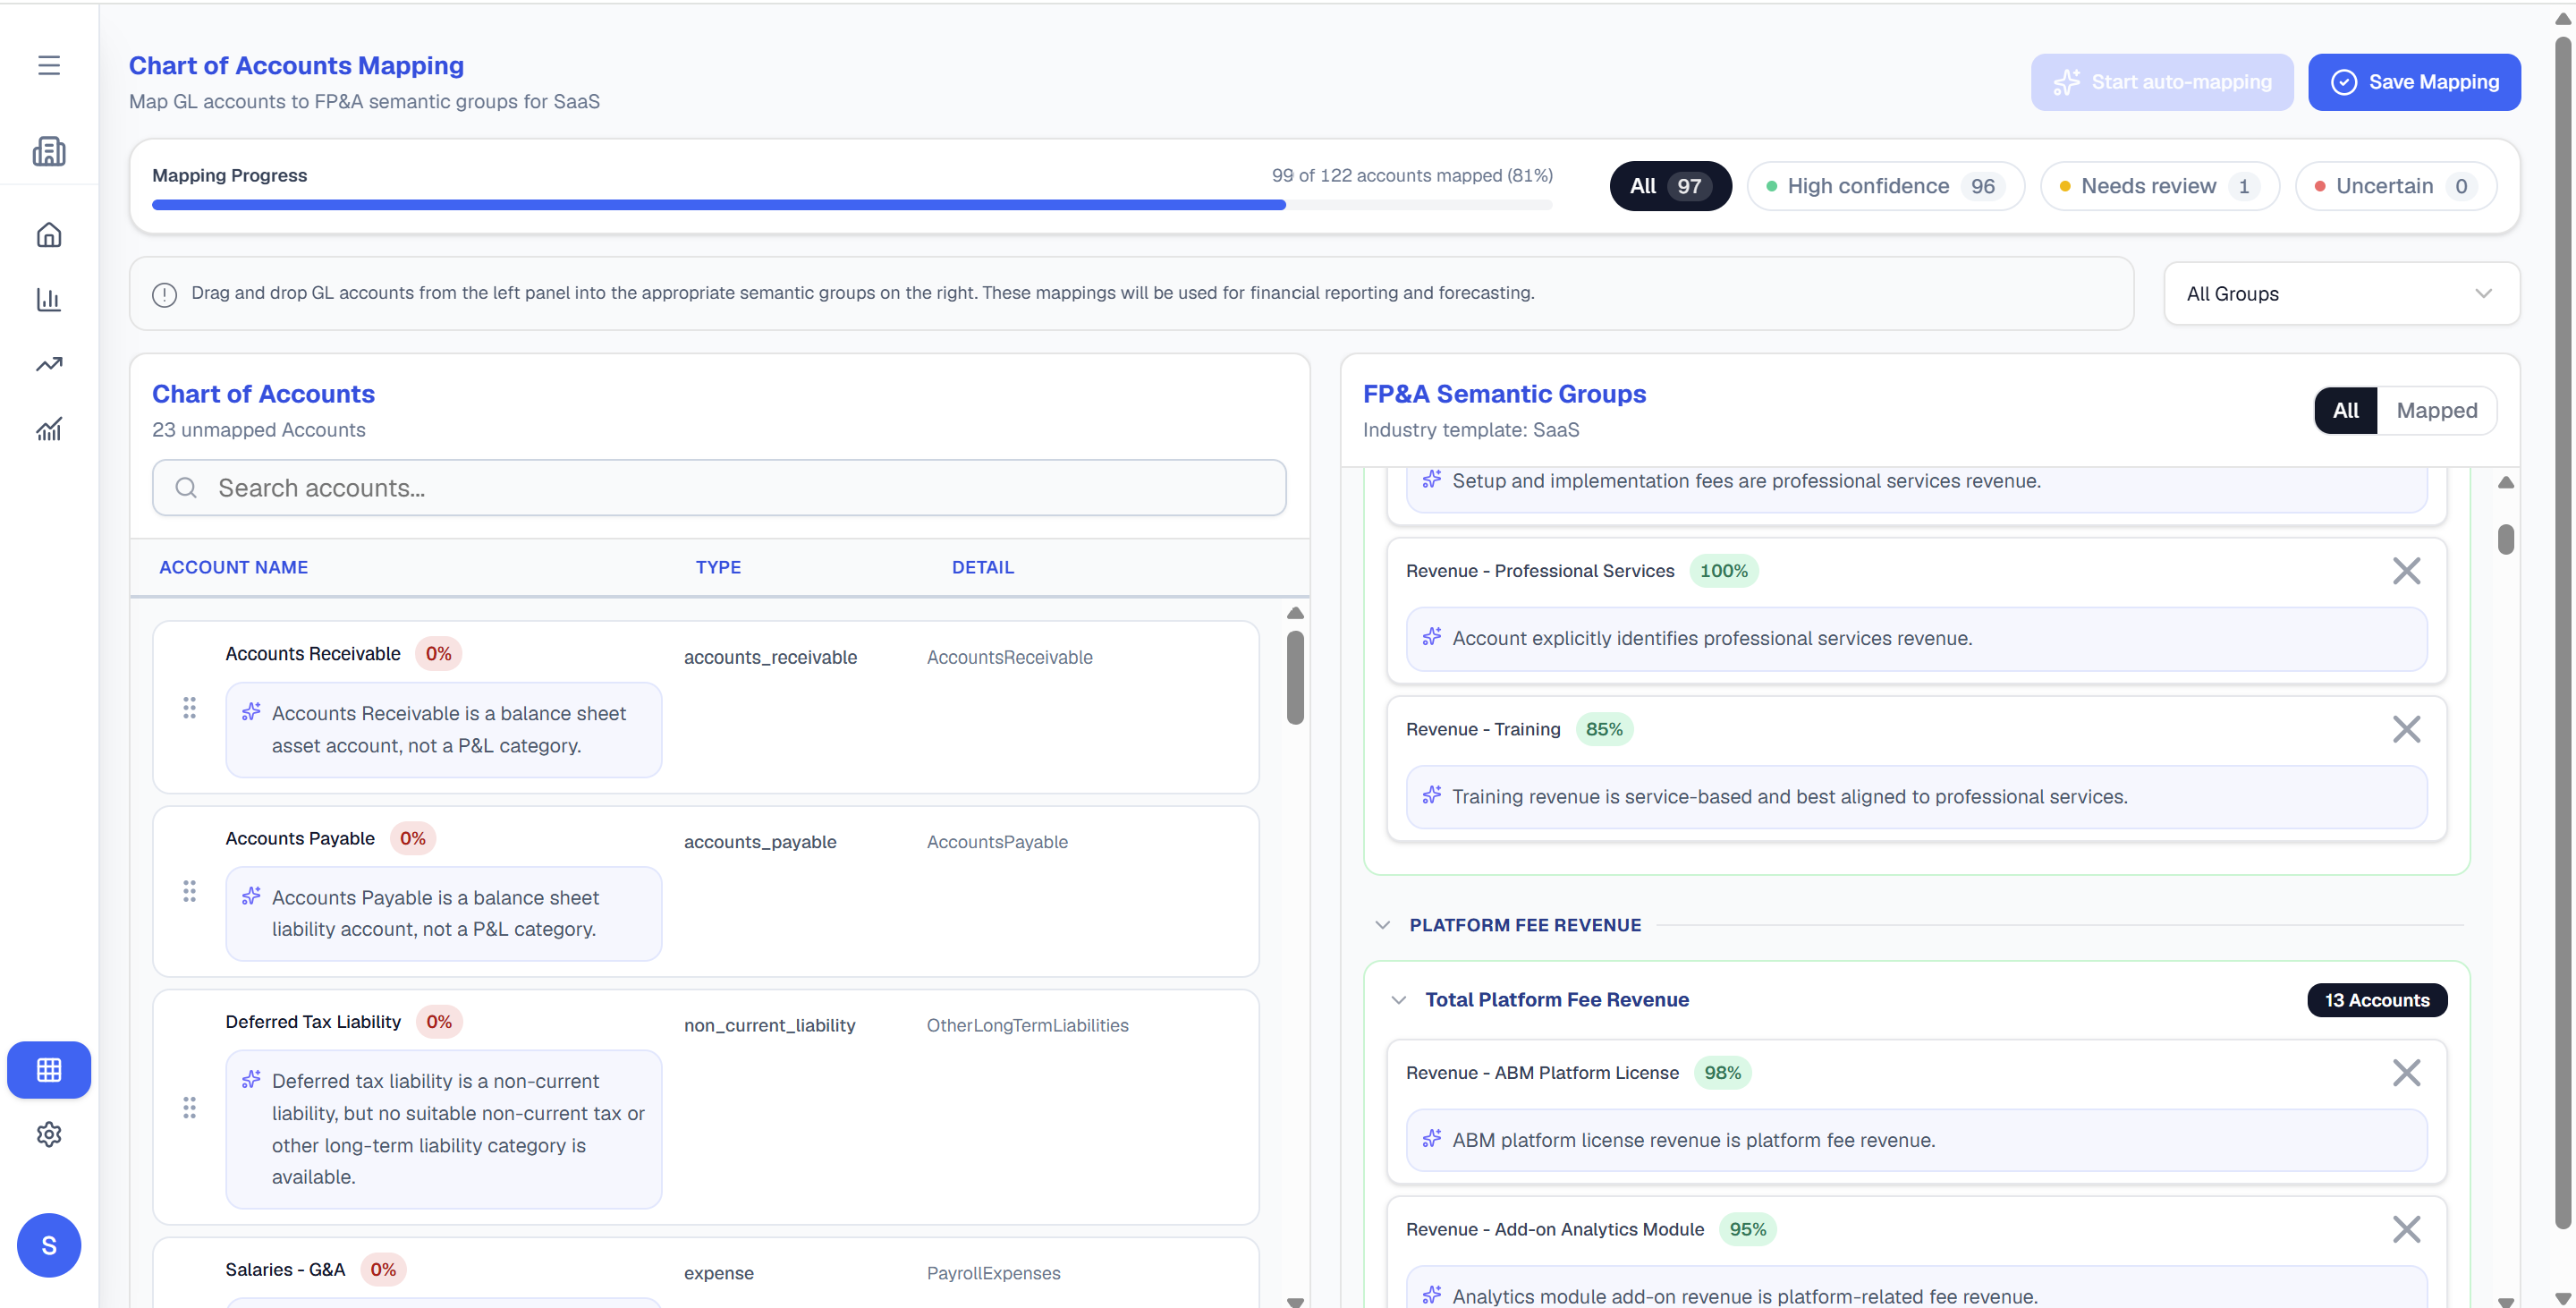Image resolution: width=2576 pixels, height=1308 pixels.
Task: Click the accounts list scrollbar thumb
Action: pyautogui.click(x=1295, y=677)
